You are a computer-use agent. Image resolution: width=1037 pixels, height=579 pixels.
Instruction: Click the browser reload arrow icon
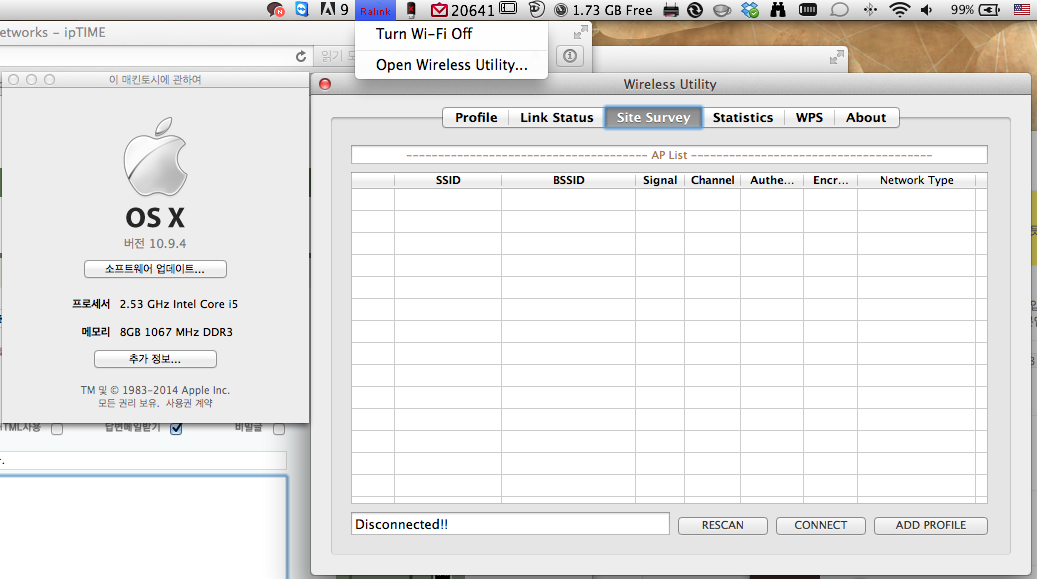pos(301,56)
